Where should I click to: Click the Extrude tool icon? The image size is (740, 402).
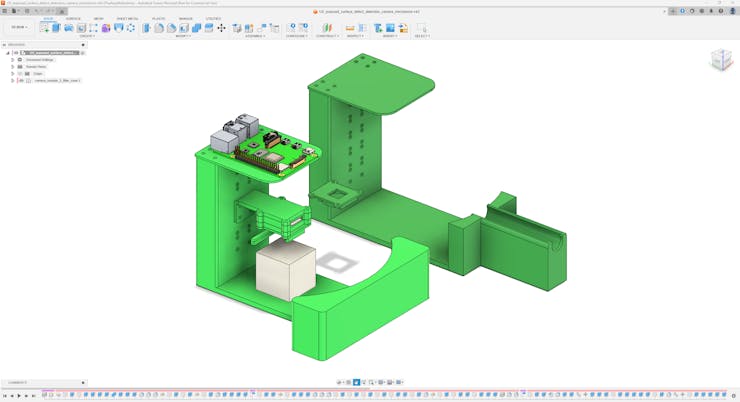click(56, 28)
